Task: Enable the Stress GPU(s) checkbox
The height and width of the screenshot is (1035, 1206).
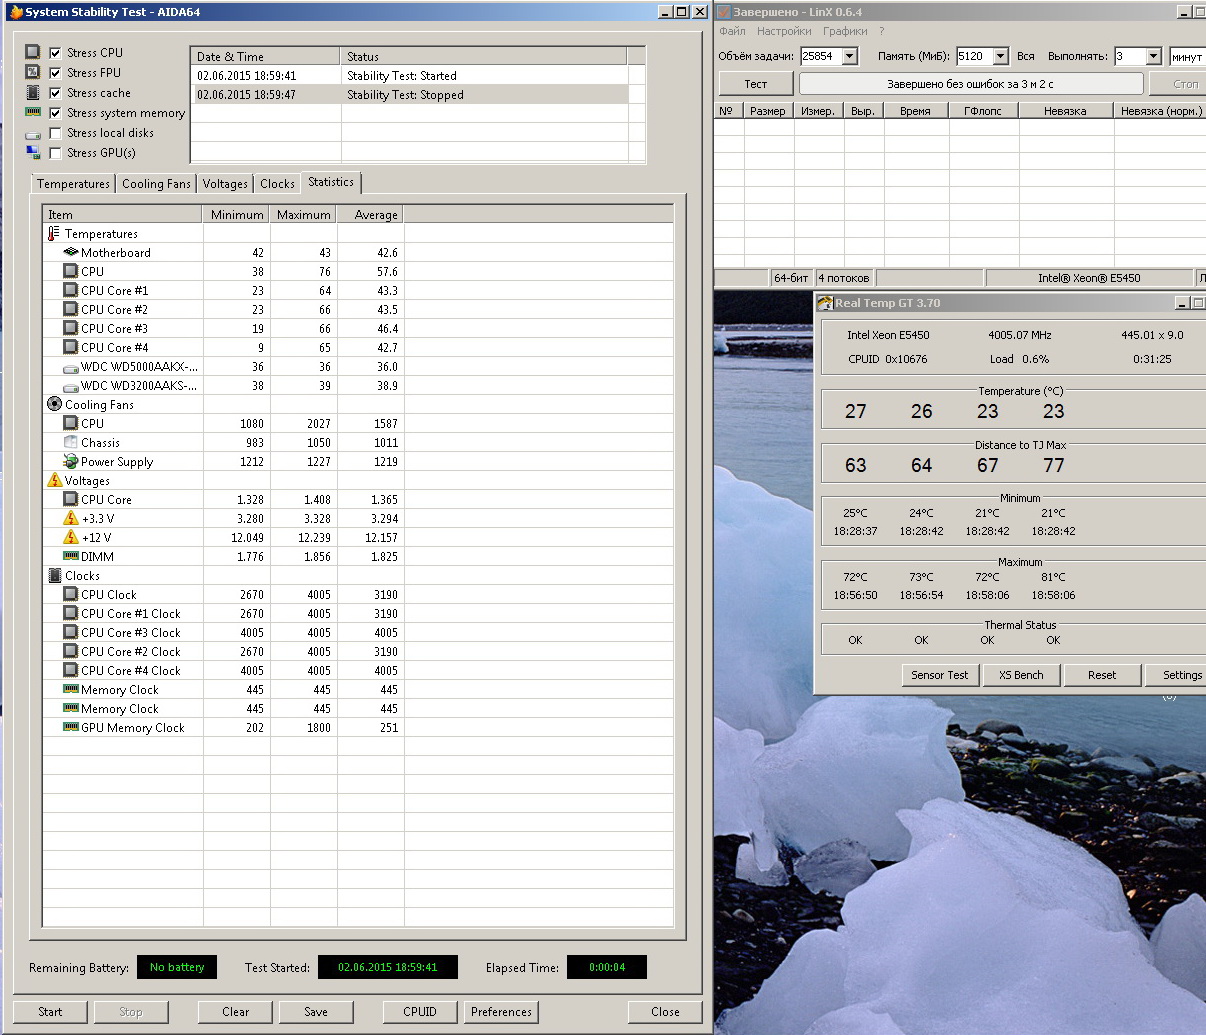Action: [55, 153]
